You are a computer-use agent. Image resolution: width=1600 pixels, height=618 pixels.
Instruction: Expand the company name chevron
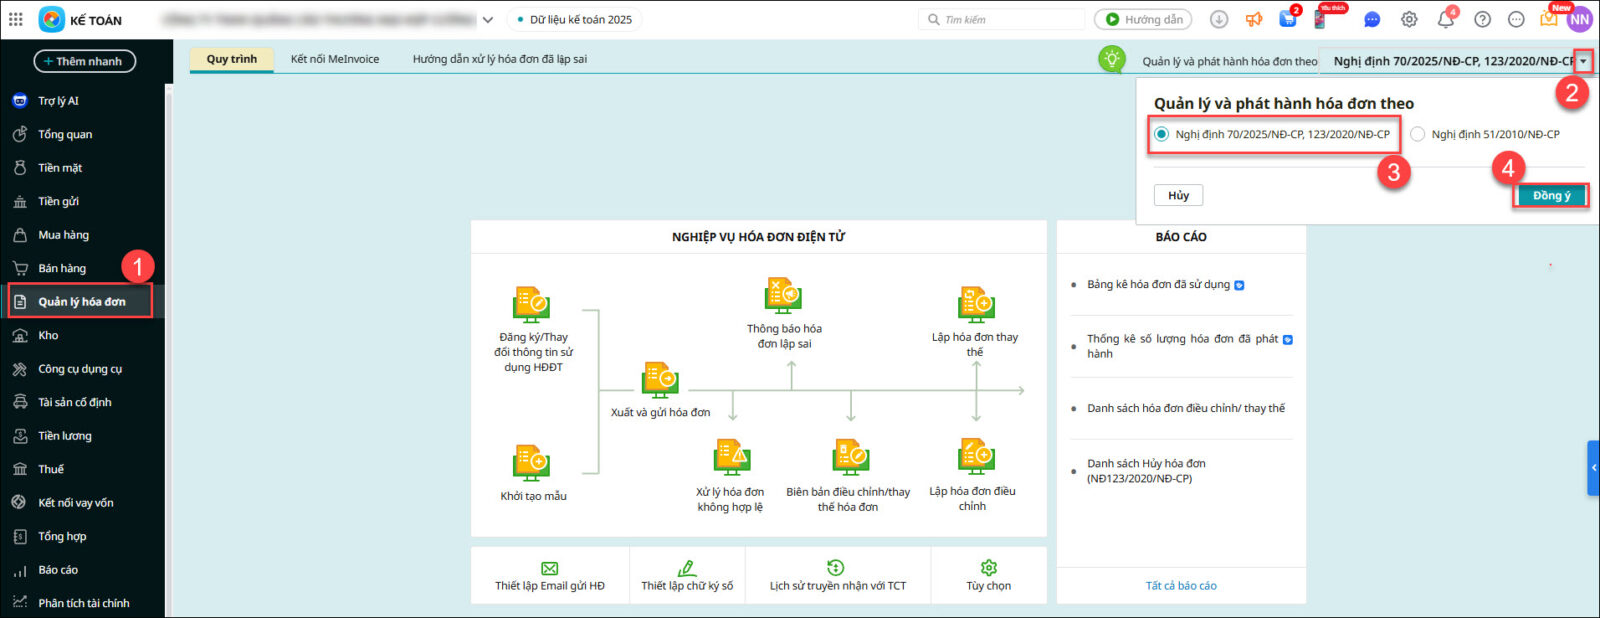[x=488, y=20]
